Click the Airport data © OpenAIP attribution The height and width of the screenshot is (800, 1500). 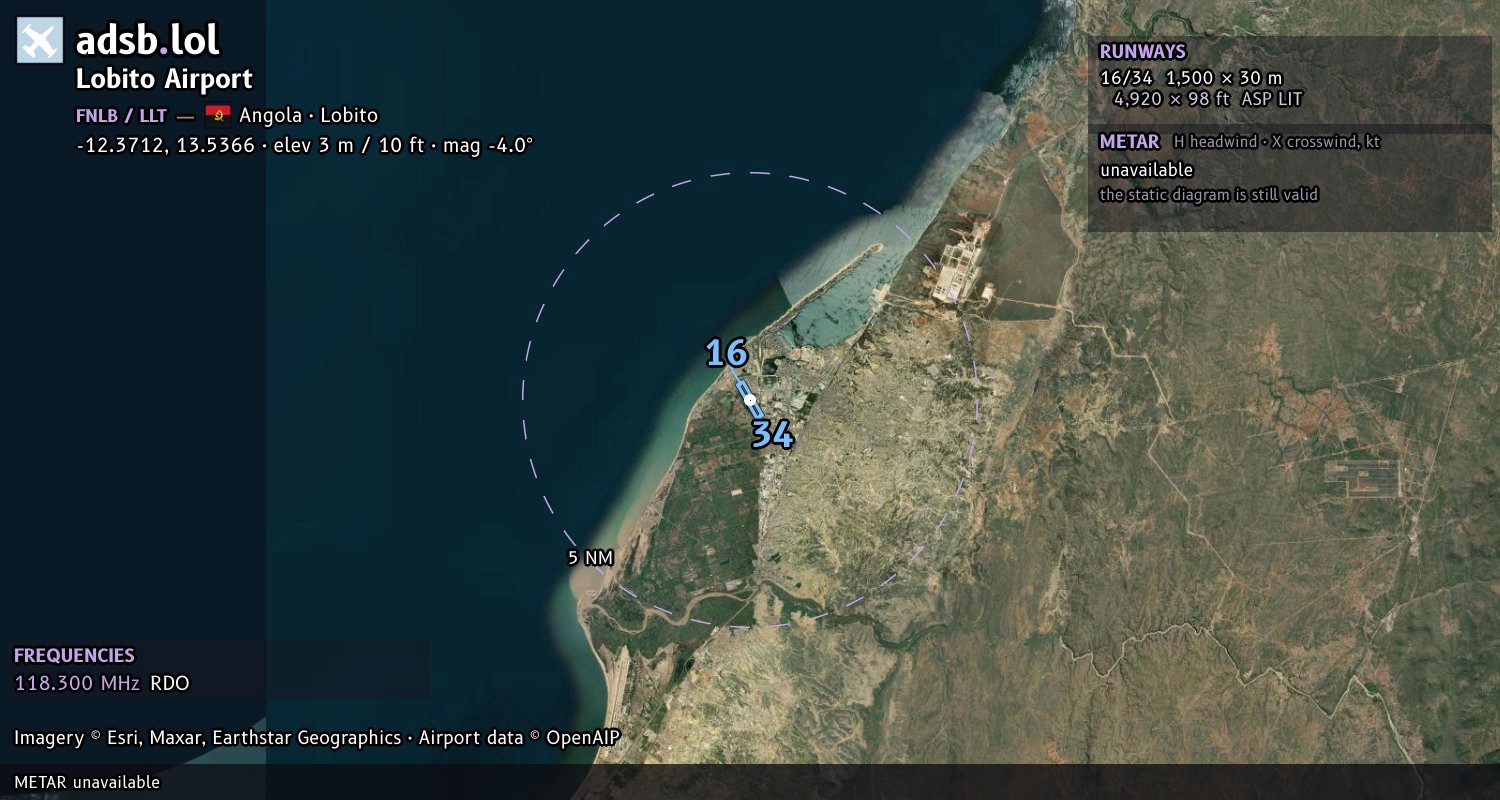point(520,738)
